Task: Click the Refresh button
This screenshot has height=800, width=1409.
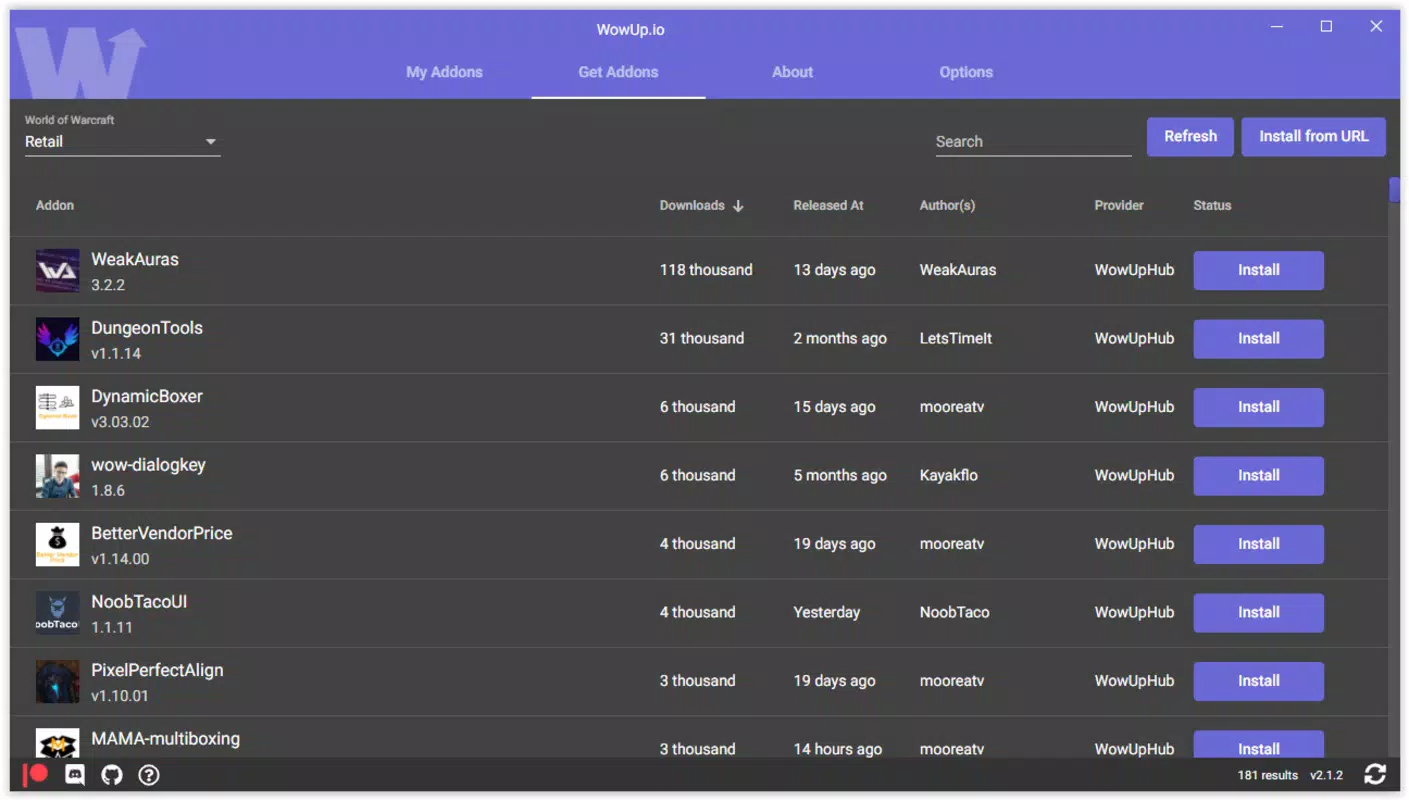Action: pos(1190,137)
